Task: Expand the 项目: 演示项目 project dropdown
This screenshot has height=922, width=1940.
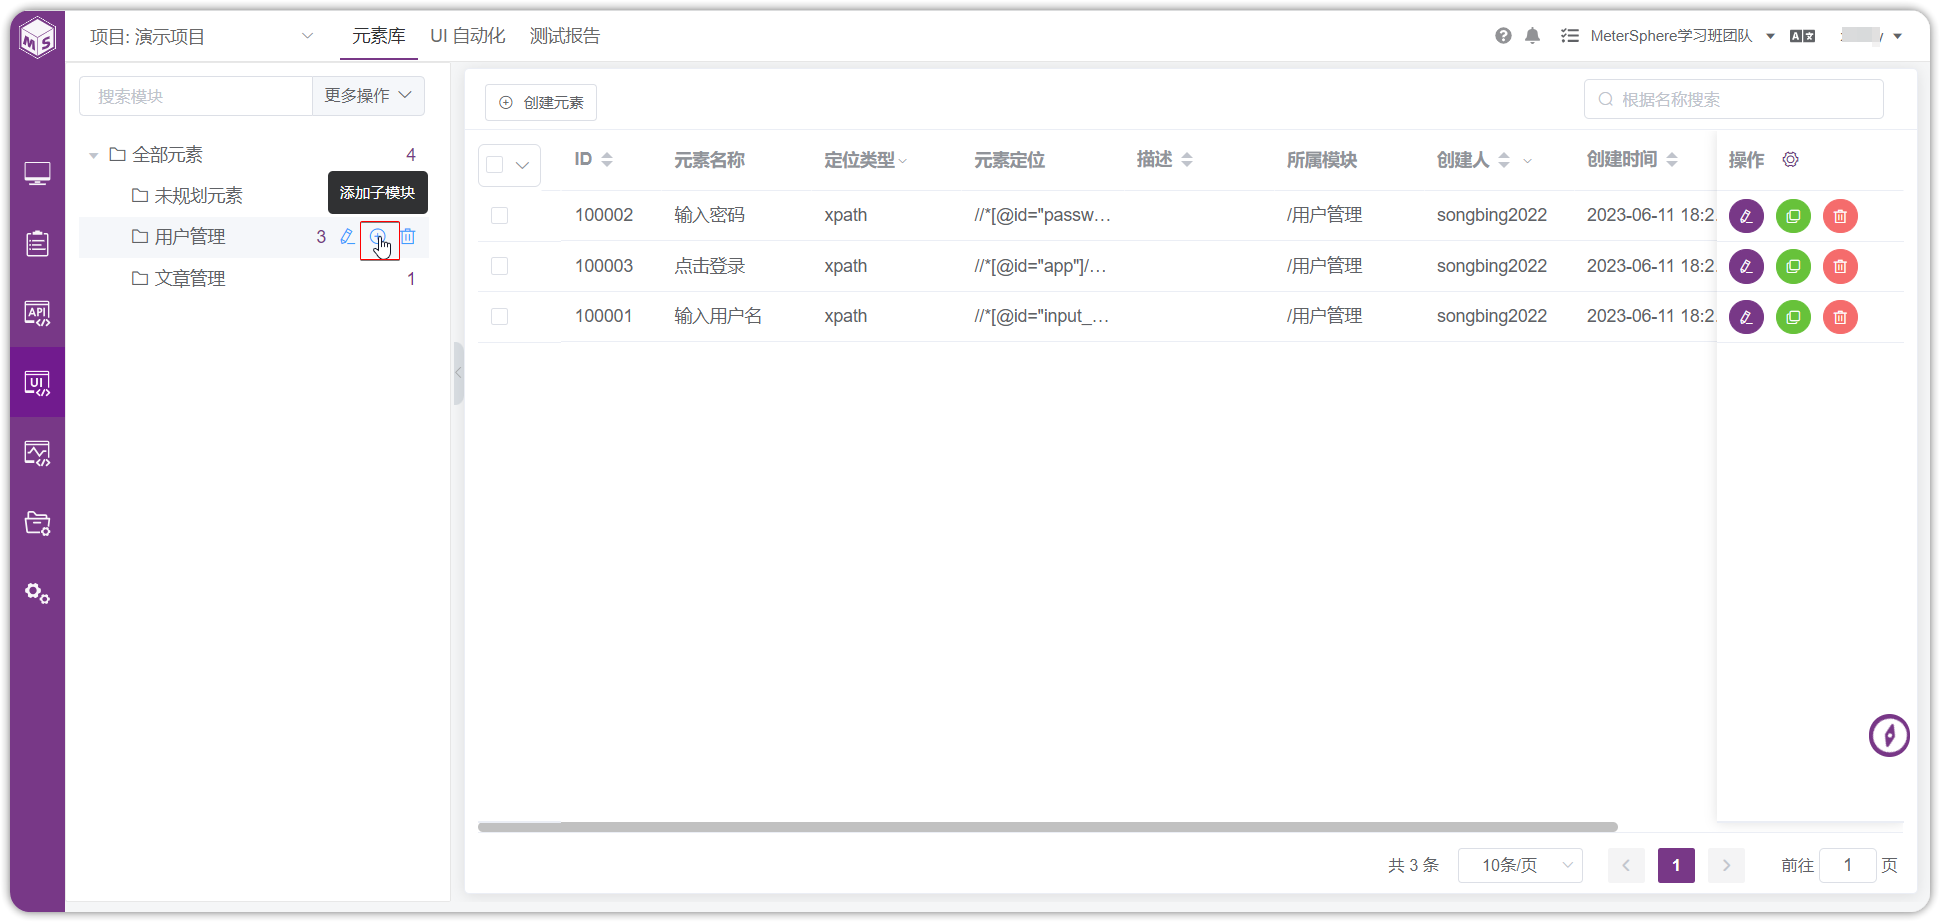Action: point(202,37)
